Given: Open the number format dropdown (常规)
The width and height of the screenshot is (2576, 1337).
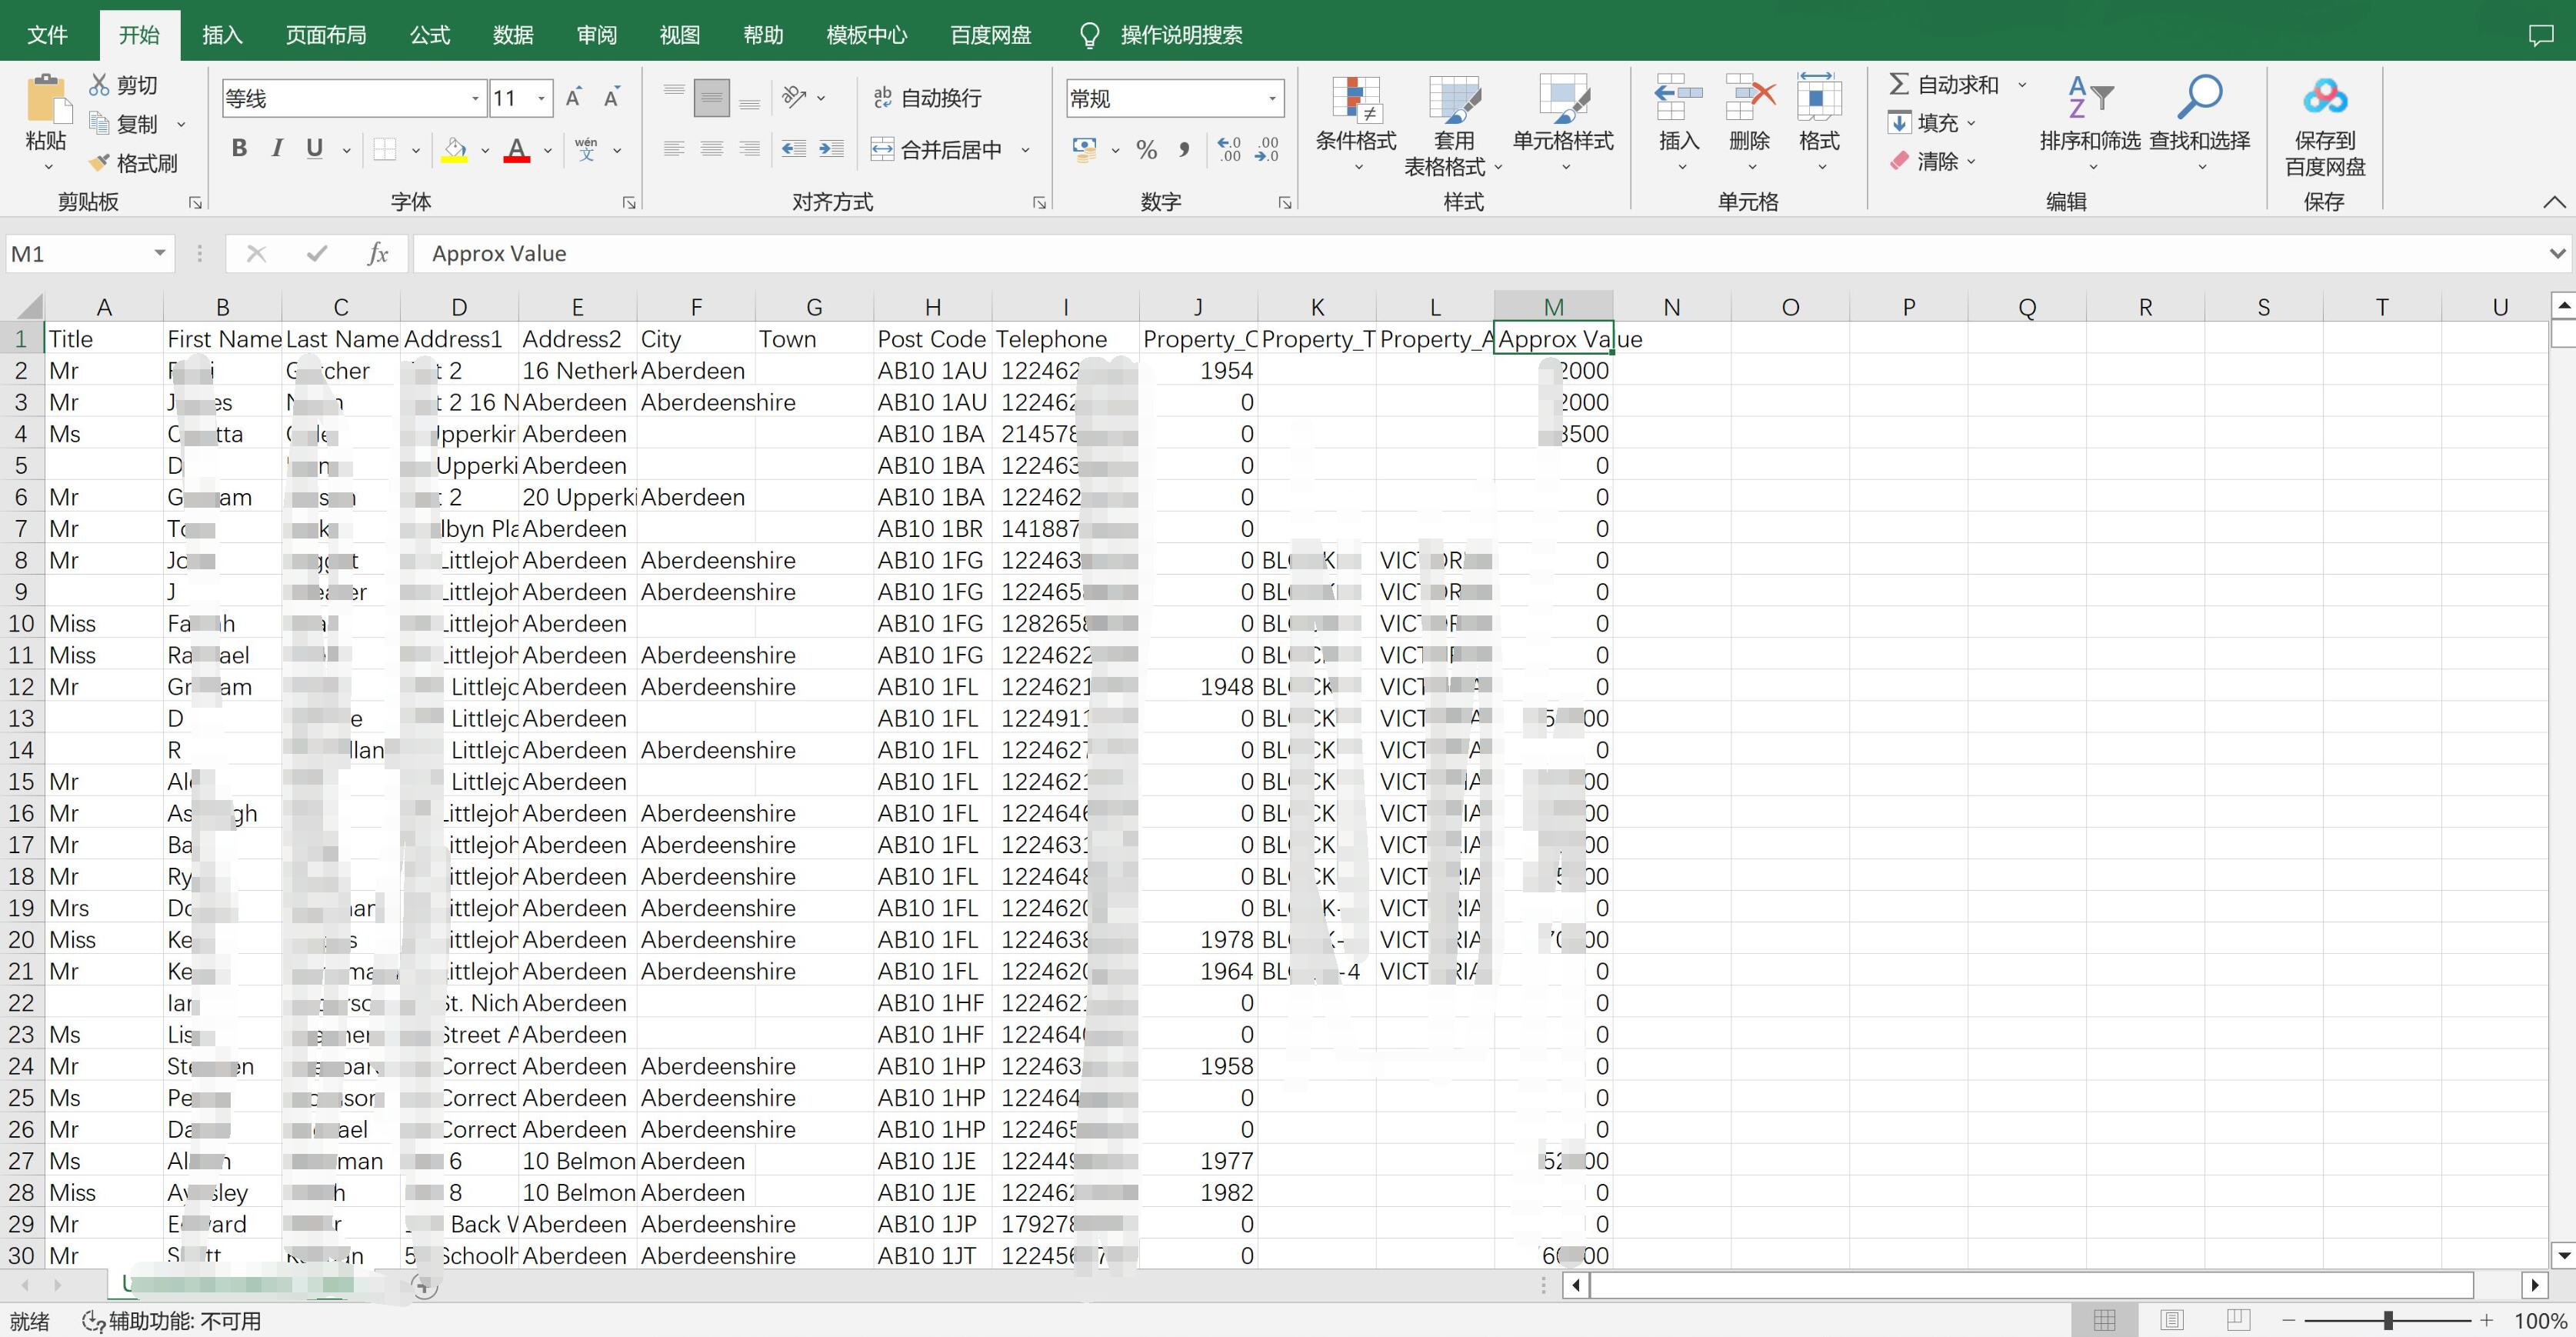Looking at the screenshot, I should point(1272,98).
